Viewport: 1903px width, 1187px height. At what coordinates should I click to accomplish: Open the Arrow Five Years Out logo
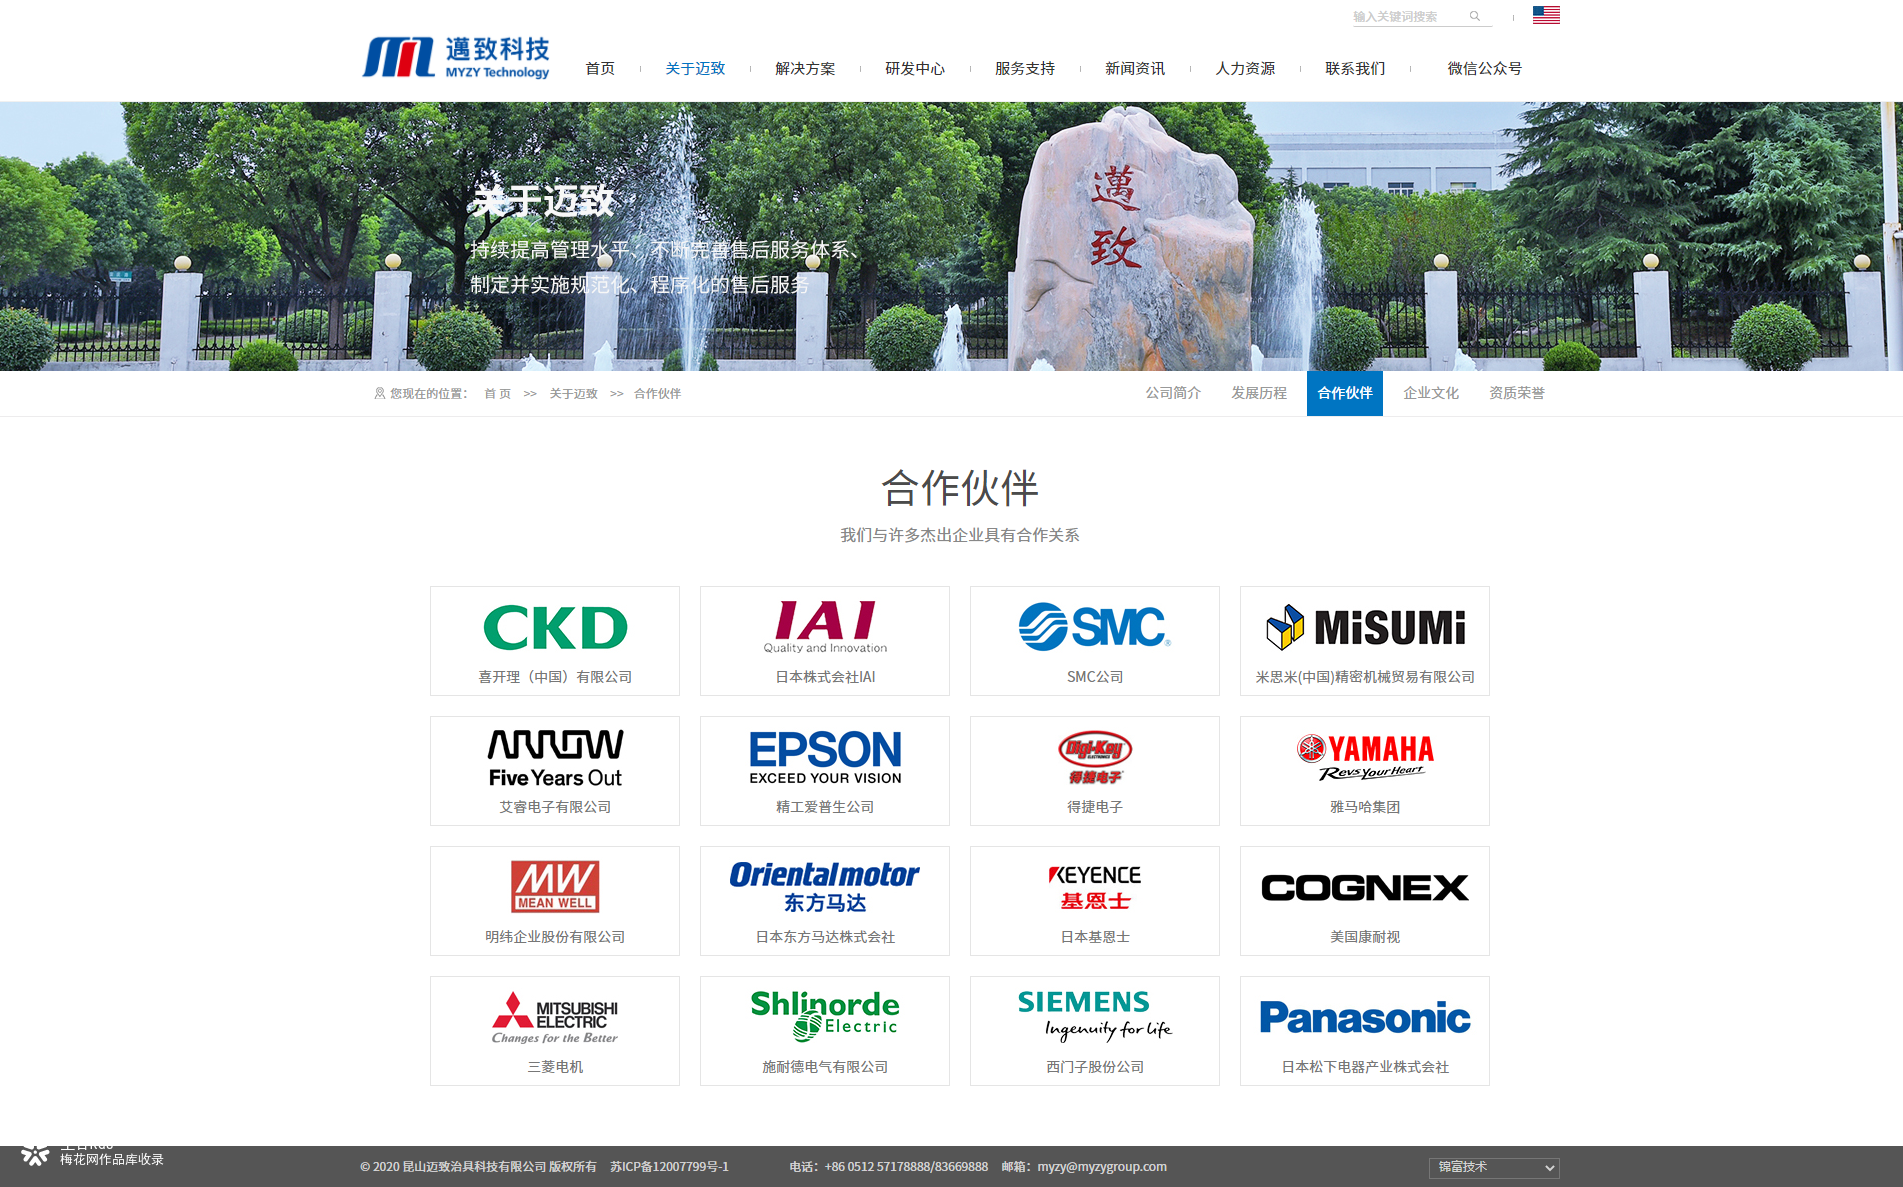pyautogui.click(x=555, y=759)
